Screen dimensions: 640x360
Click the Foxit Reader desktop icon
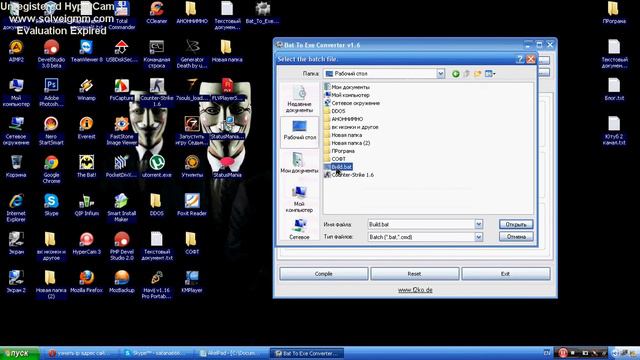click(192, 204)
